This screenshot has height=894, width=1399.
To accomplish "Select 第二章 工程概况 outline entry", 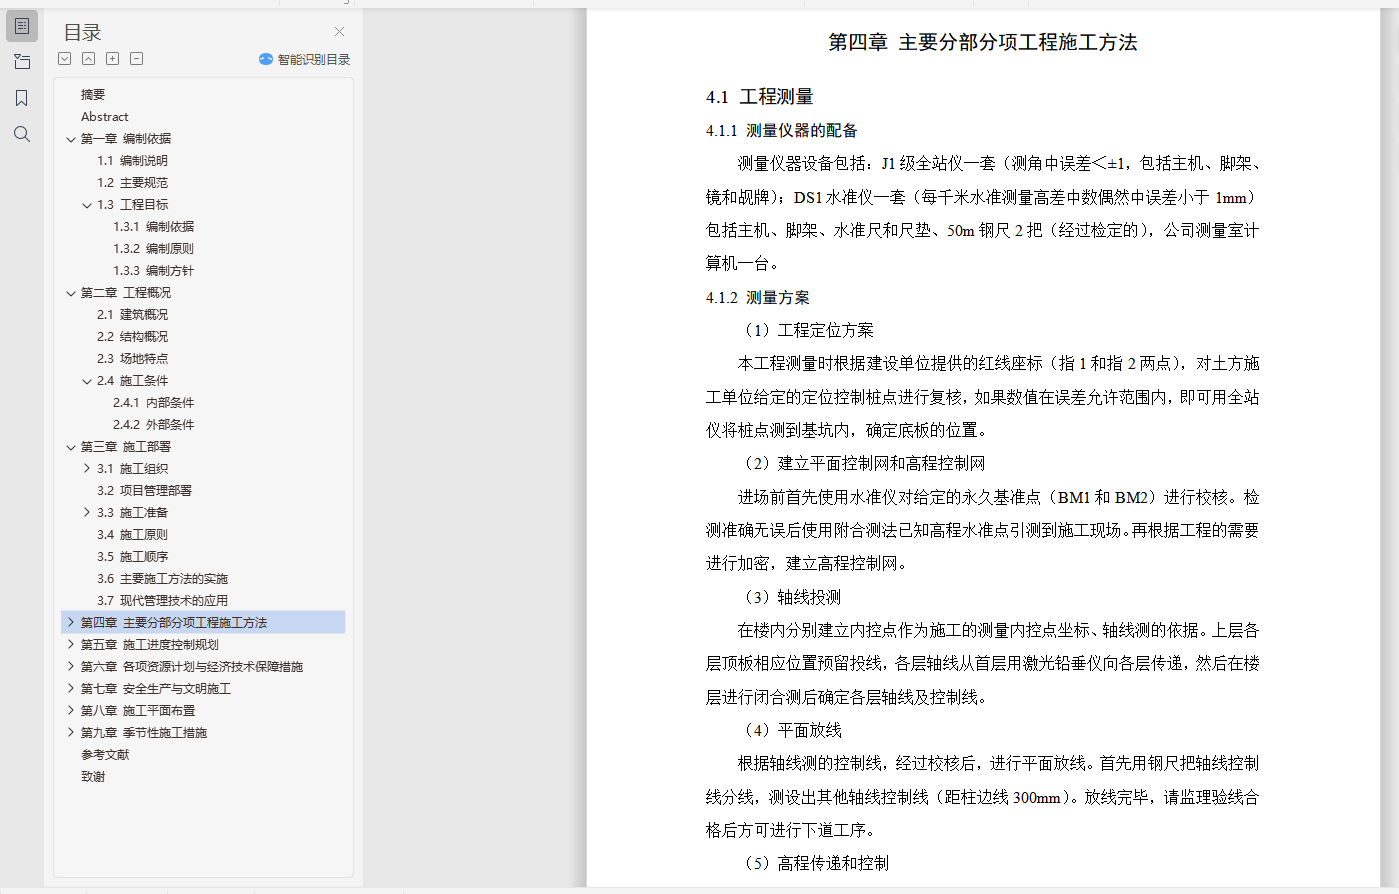I will [x=126, y=293].
